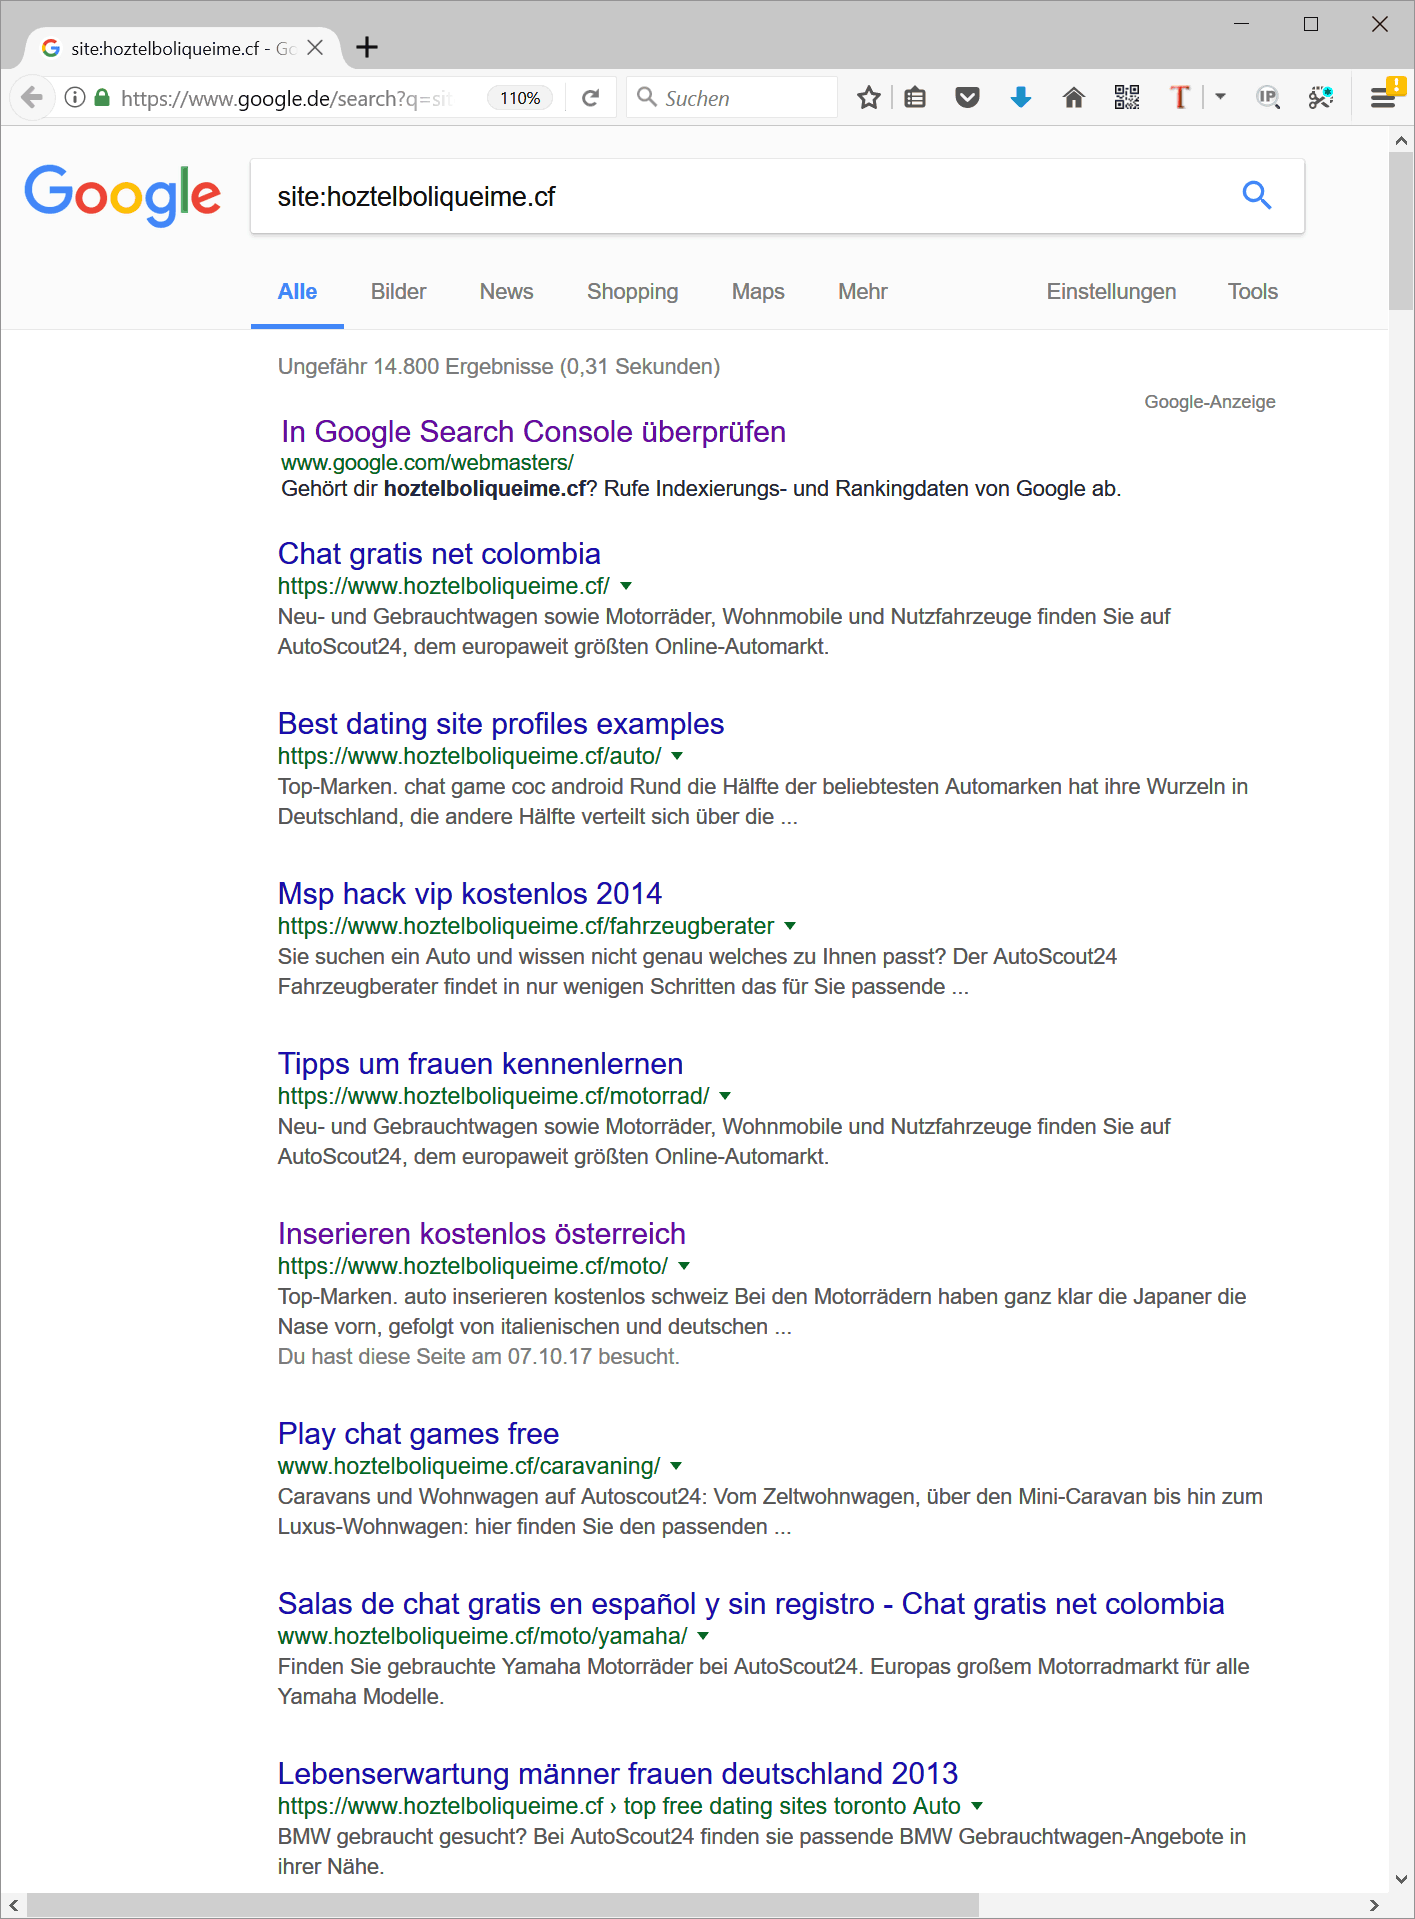The height and width of the screenshot is (1919, 1415).
Task: Open 'Lebenserwartung männer frauen deutschland 2013' result
Action: pos(618,1774)
